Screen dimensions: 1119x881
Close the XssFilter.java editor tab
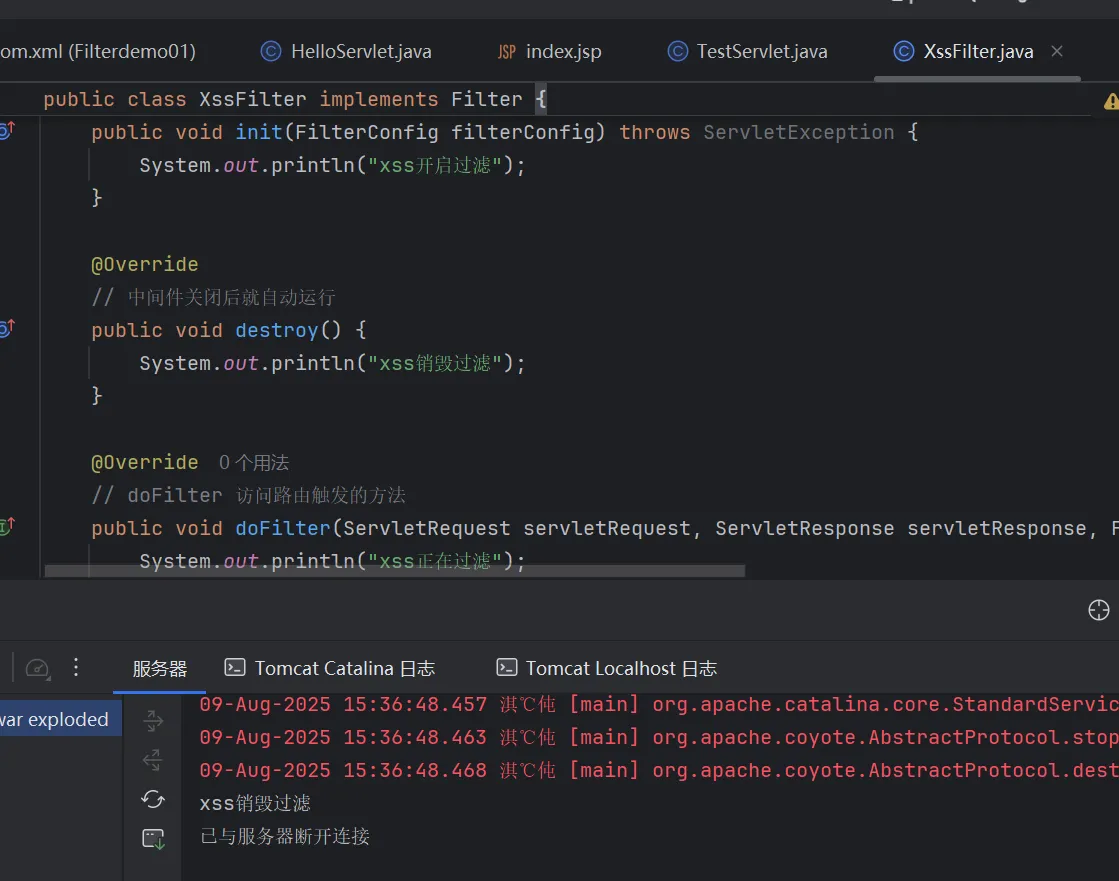point(1057,51)
